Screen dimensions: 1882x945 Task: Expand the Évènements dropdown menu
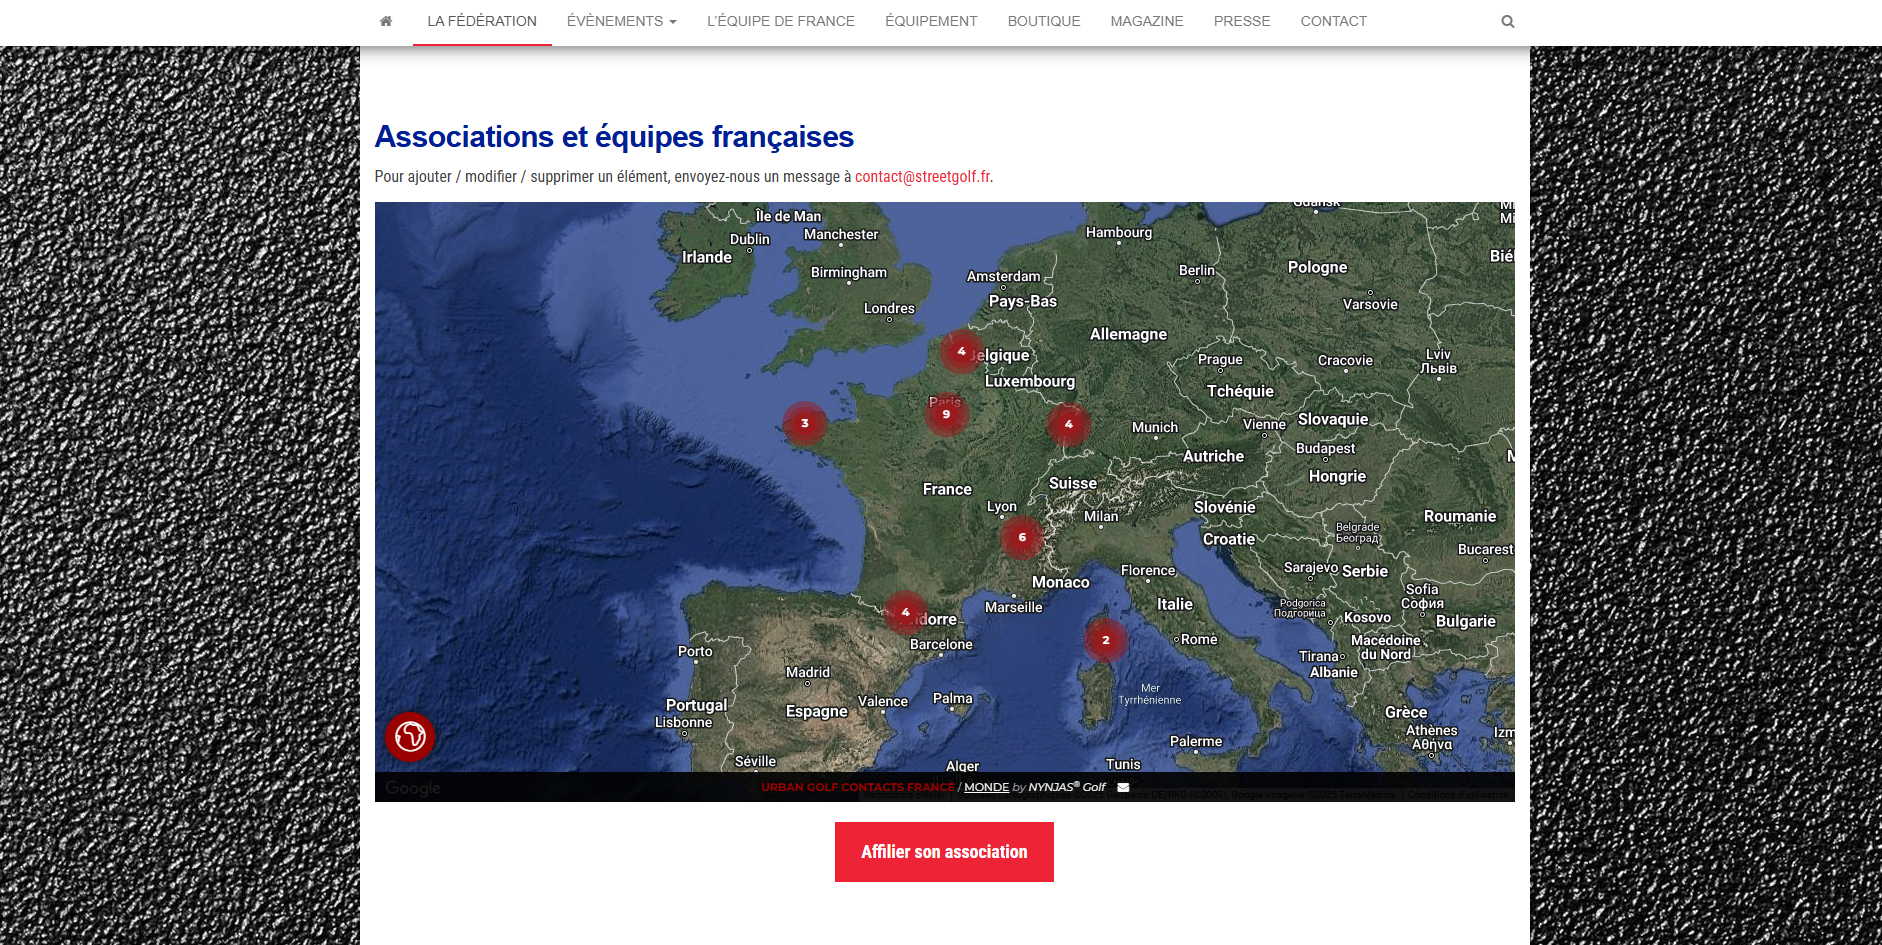click(621, 21)
